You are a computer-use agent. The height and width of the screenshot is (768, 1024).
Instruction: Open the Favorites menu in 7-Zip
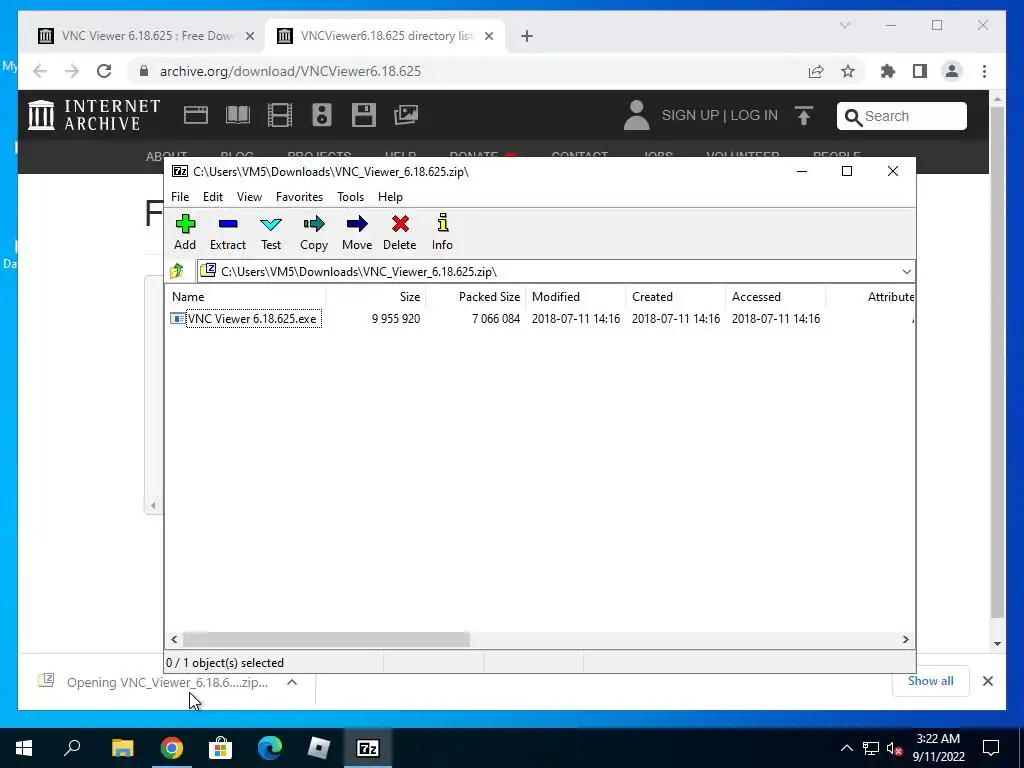point(299,197)
